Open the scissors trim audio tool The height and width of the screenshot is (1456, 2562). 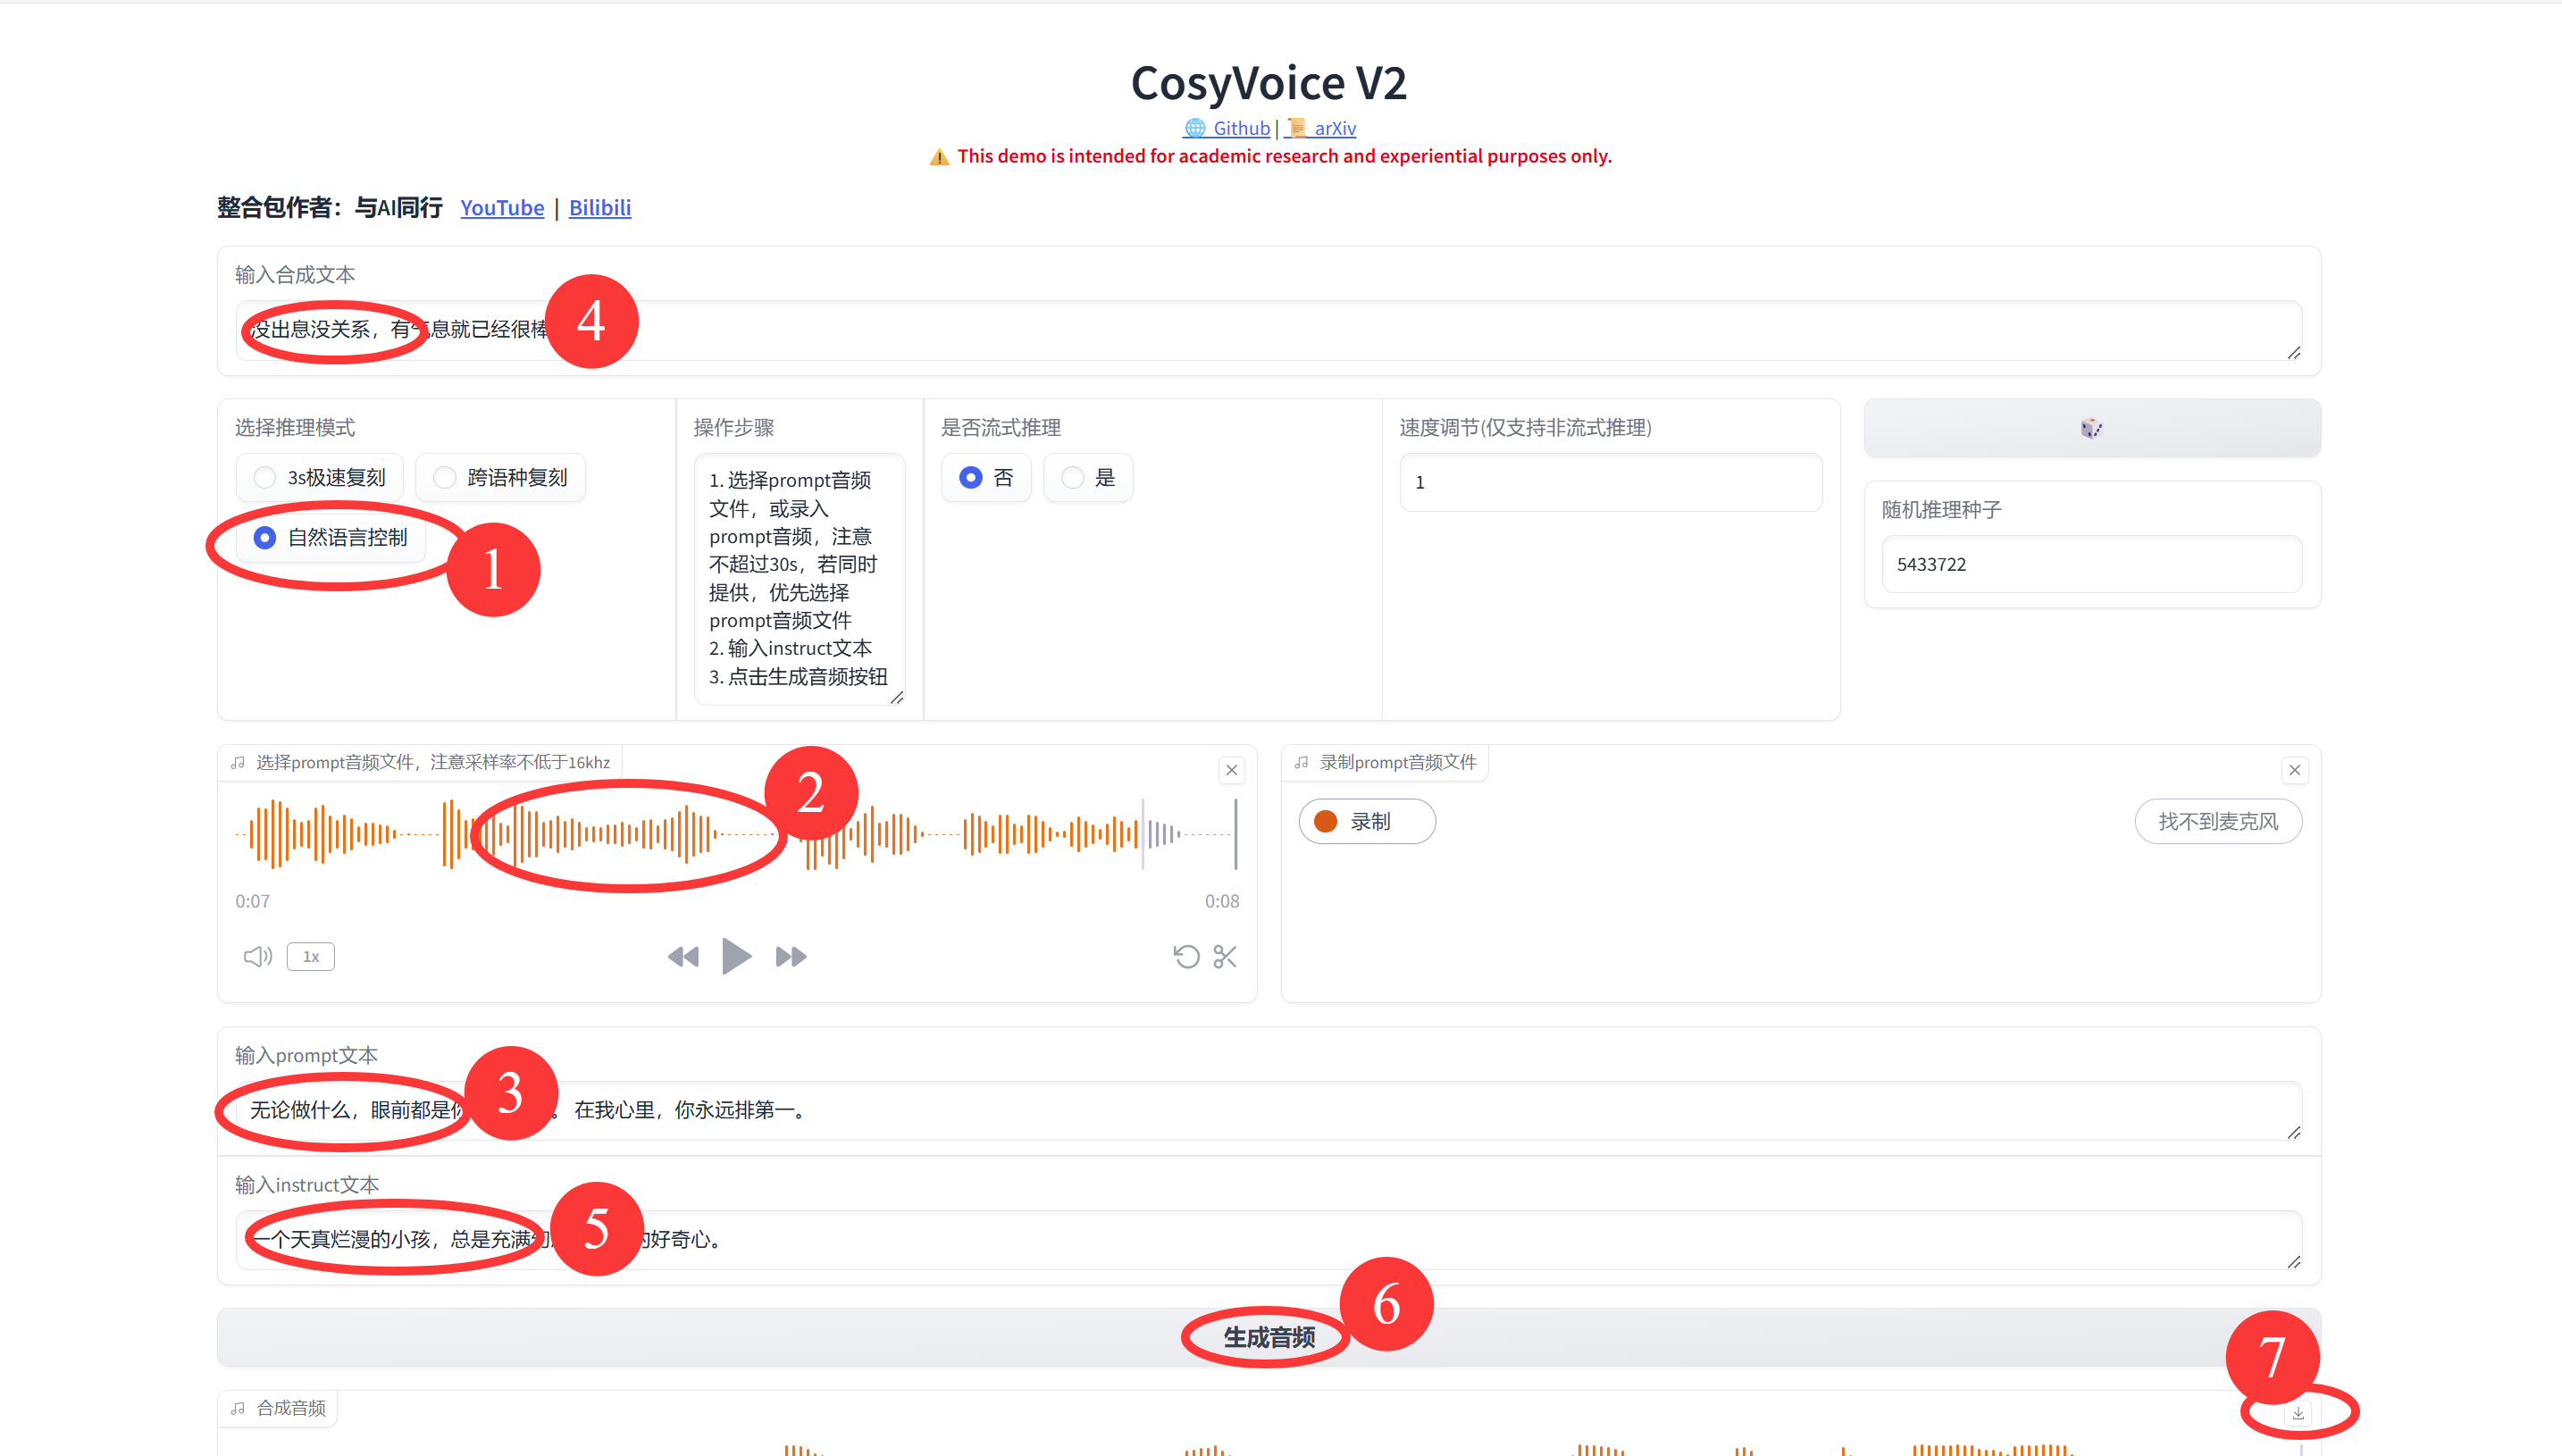[x=1225, y=957]
